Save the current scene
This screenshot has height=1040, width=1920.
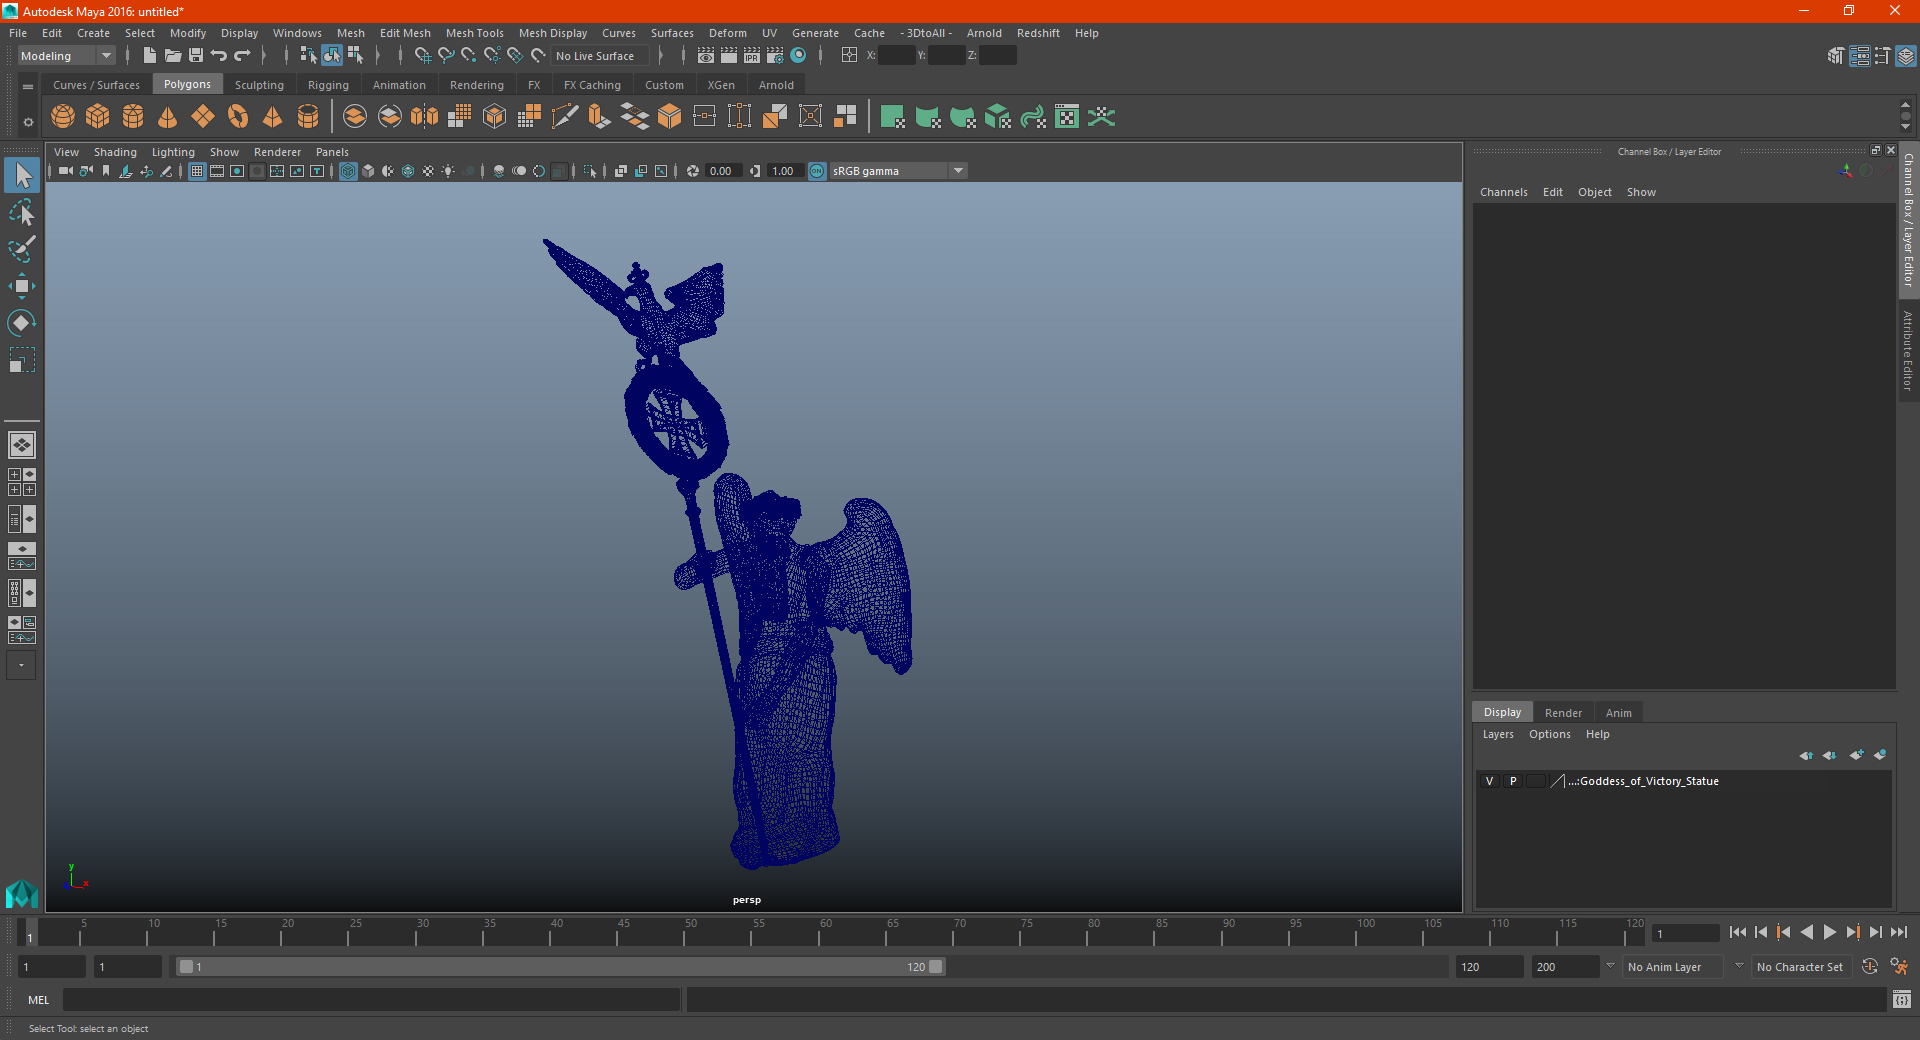pyautogui.click(x=195, y=56)
